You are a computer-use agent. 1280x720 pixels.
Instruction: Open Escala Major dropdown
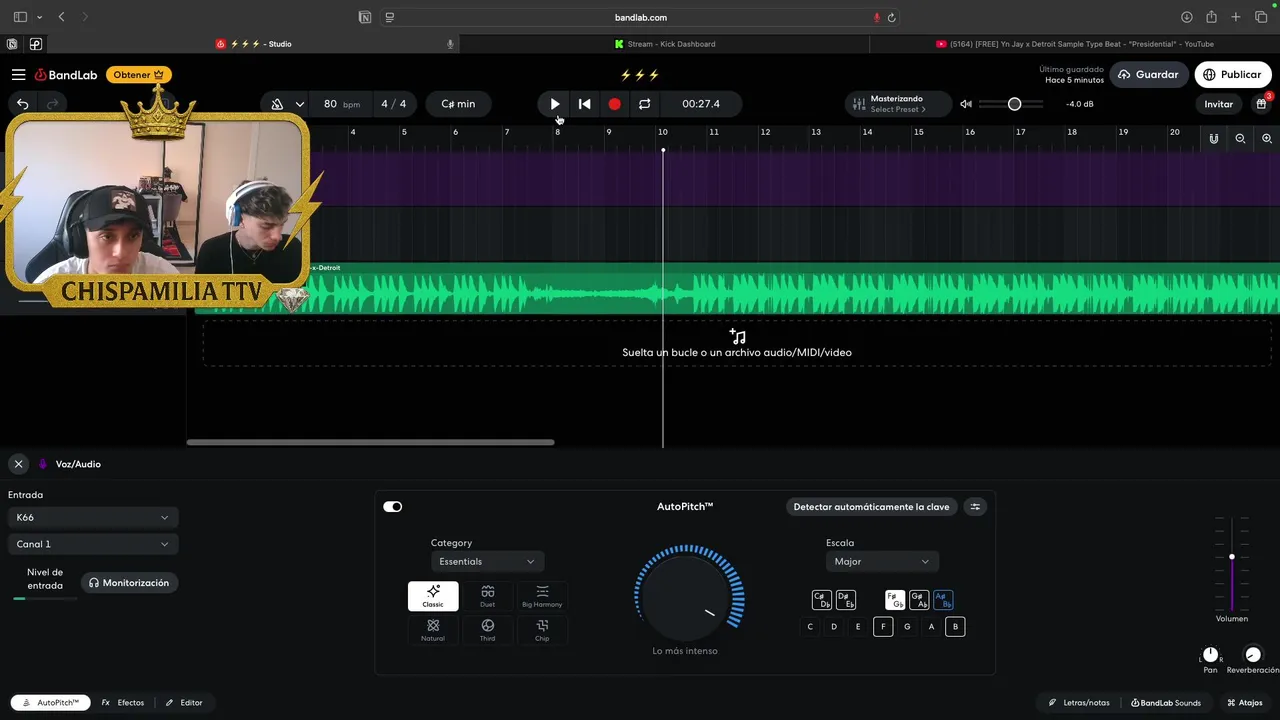click(882, 562)
